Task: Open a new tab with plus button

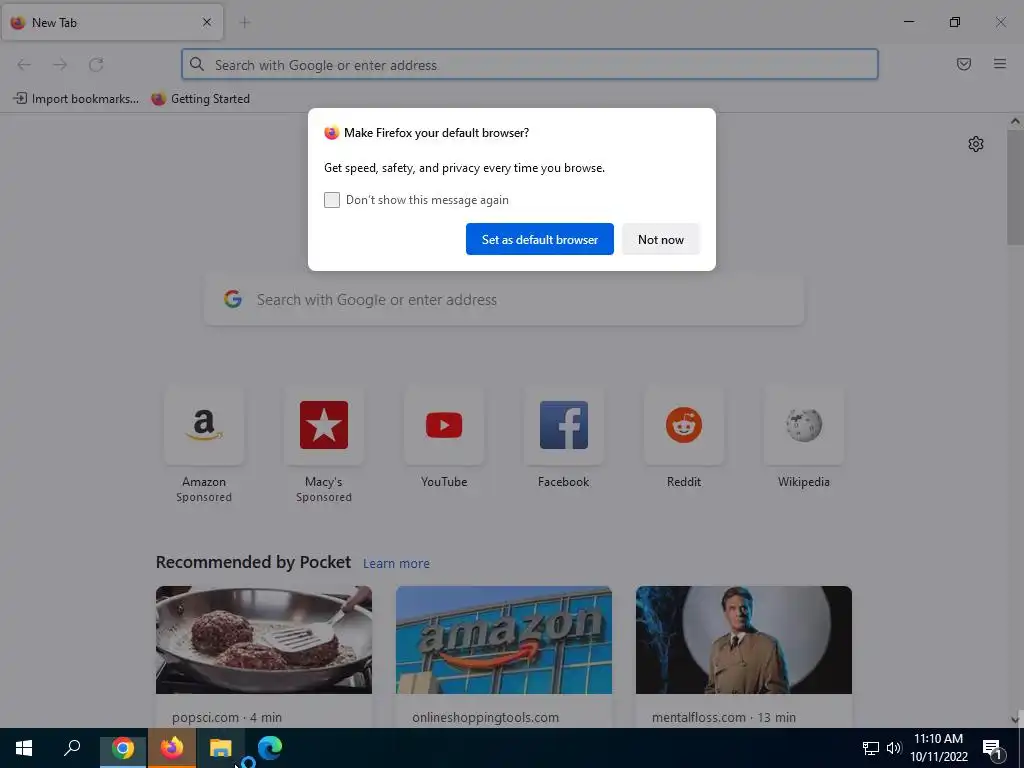Action: (x=245, y=22)
